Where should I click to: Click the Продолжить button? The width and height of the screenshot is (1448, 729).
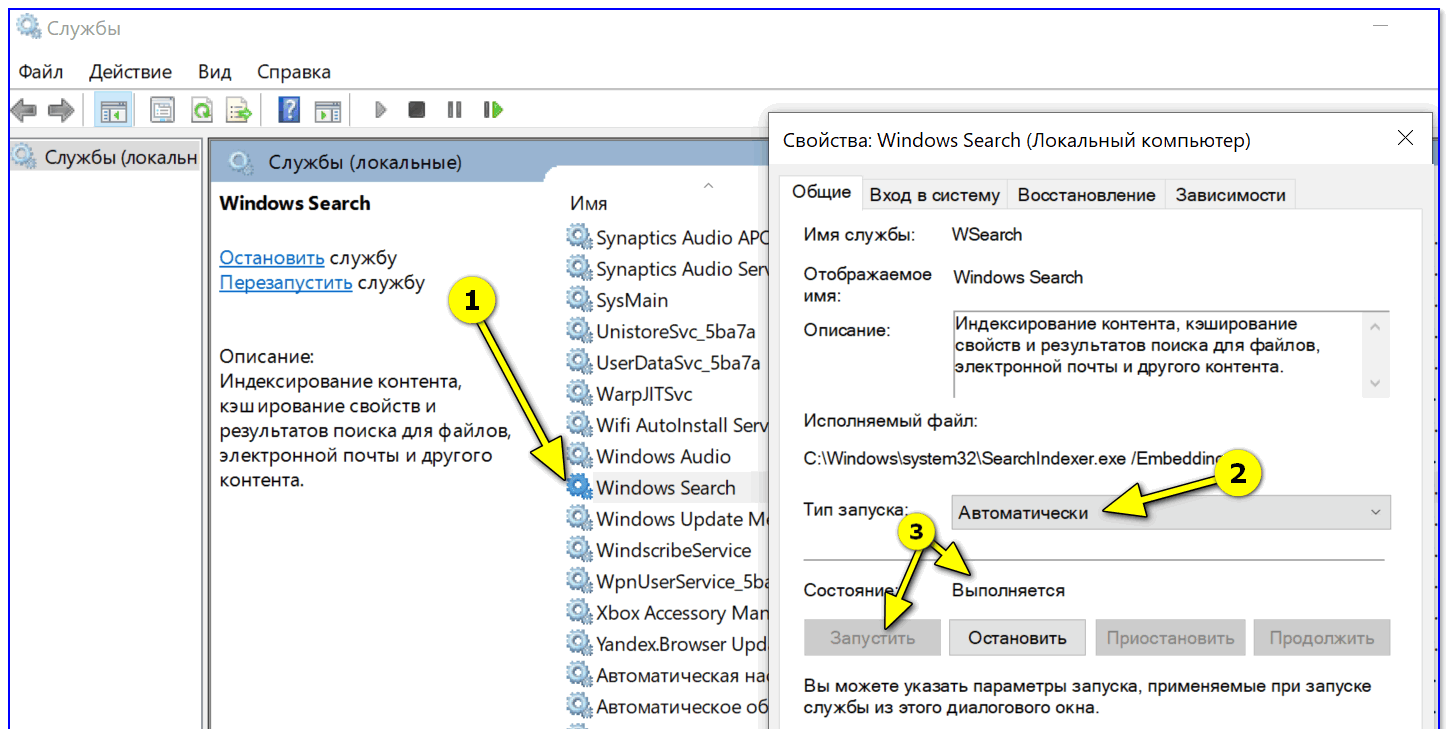tap(1322, 637)
